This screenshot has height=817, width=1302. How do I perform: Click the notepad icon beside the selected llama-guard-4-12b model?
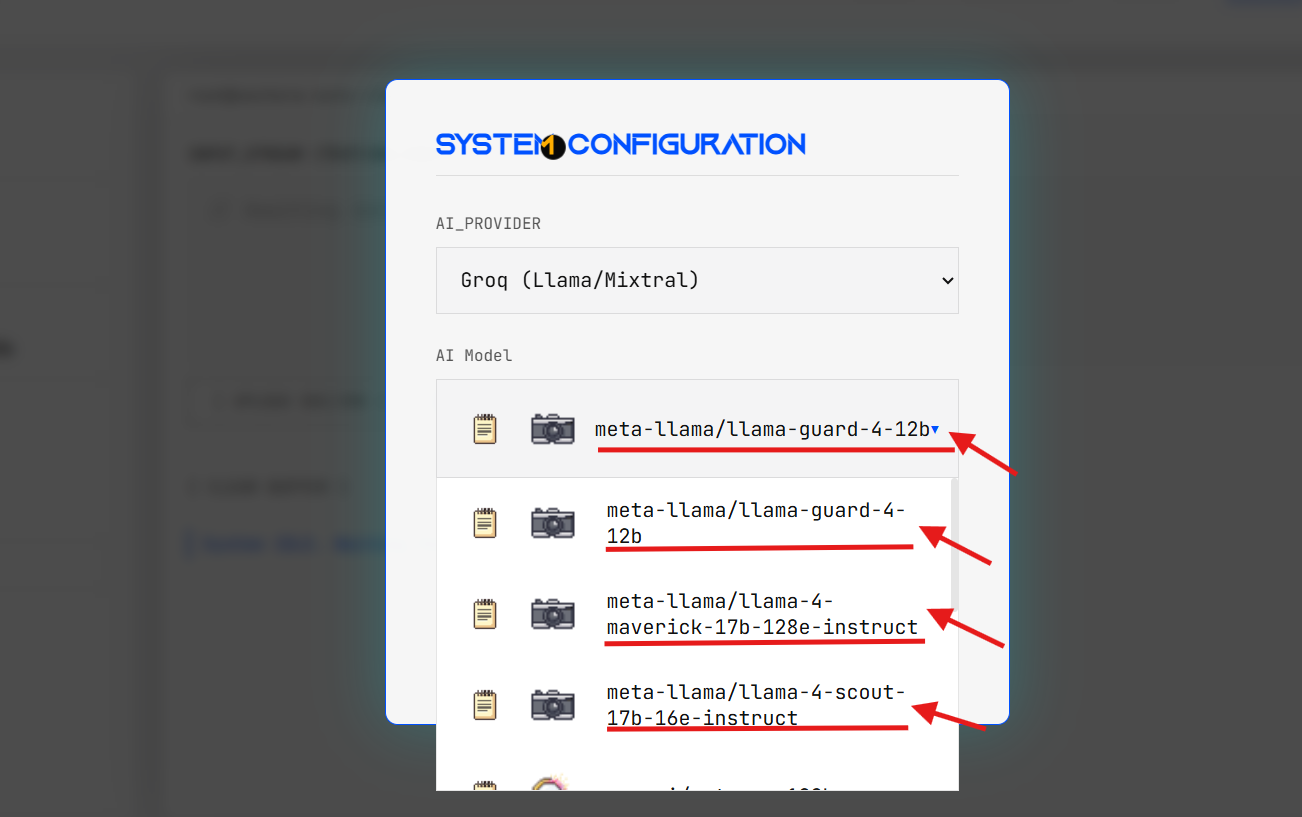coord(485,428)
